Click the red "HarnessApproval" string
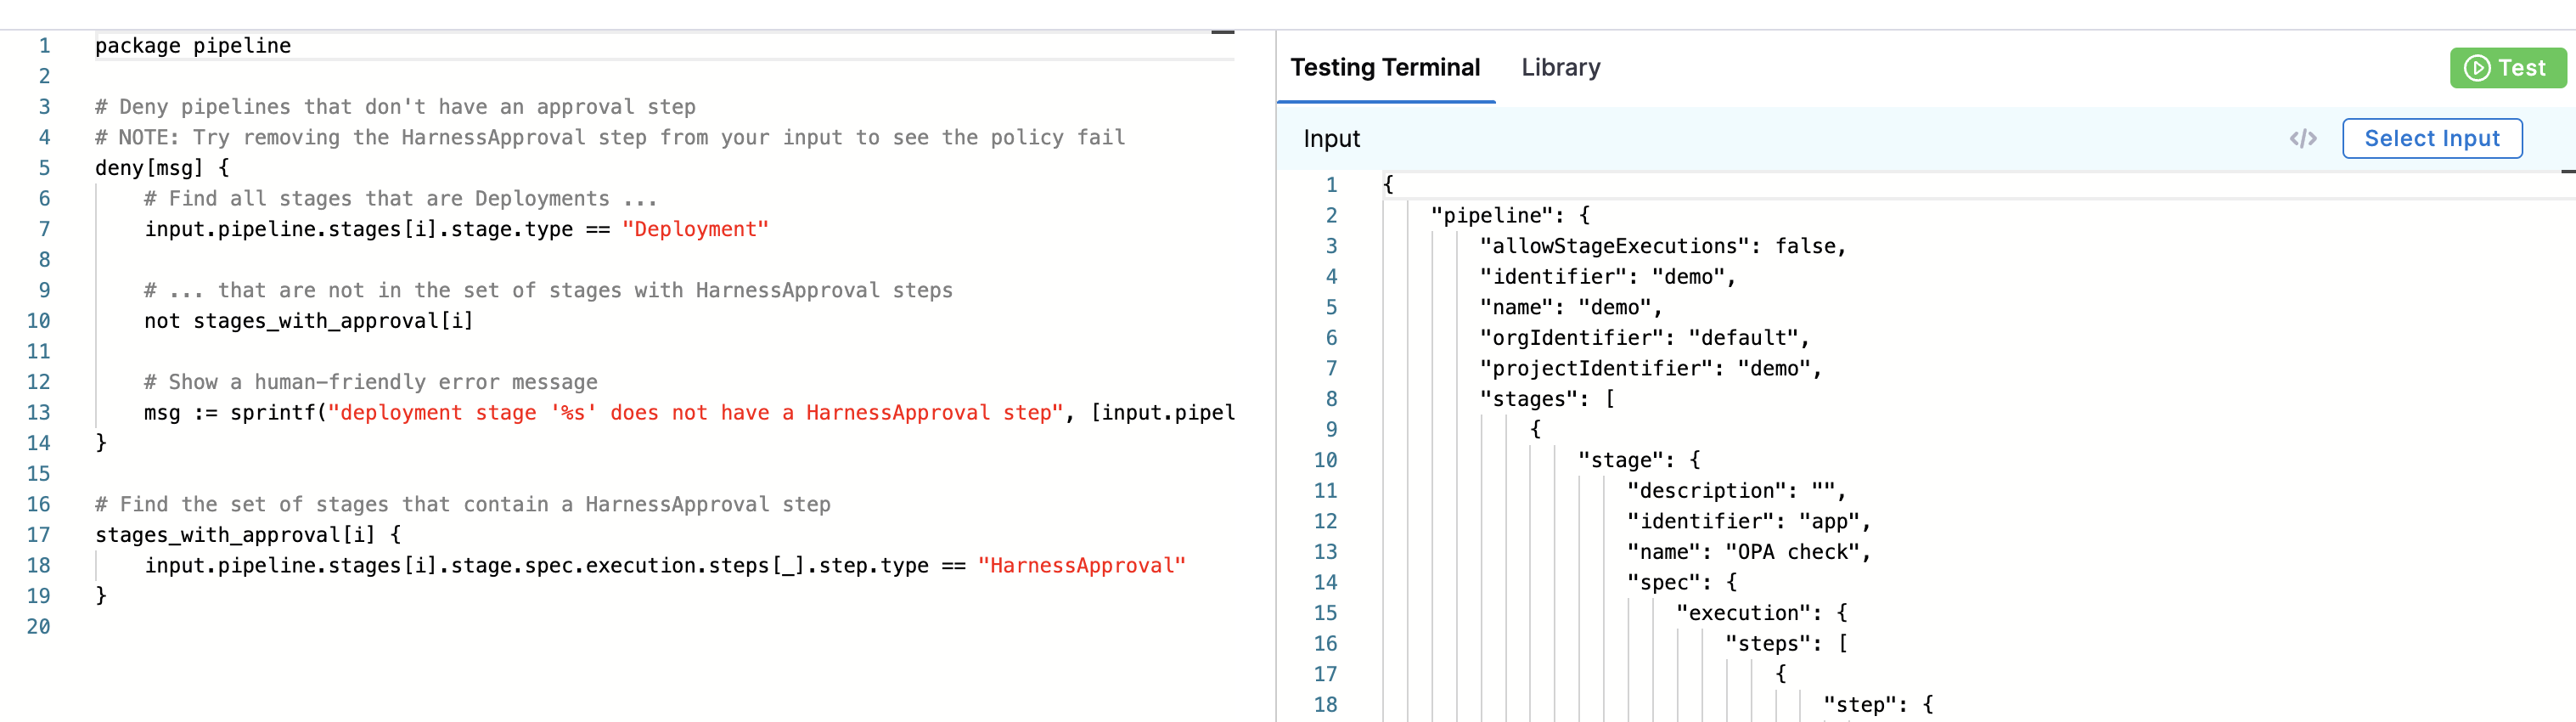 click(1081, 566)
